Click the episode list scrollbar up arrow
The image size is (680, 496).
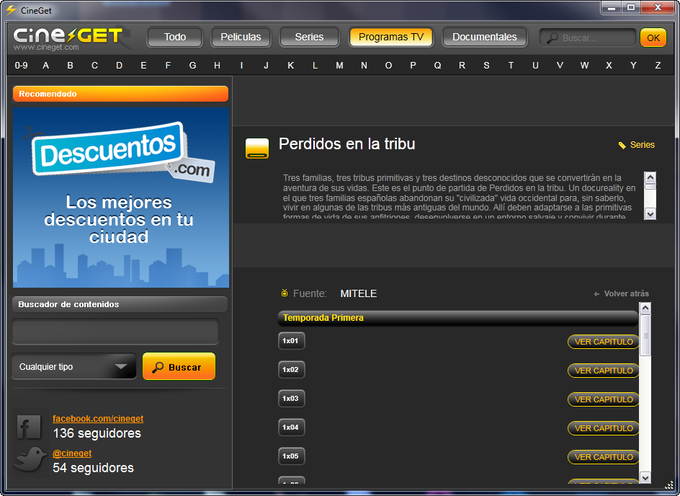(x=645, y=308)
